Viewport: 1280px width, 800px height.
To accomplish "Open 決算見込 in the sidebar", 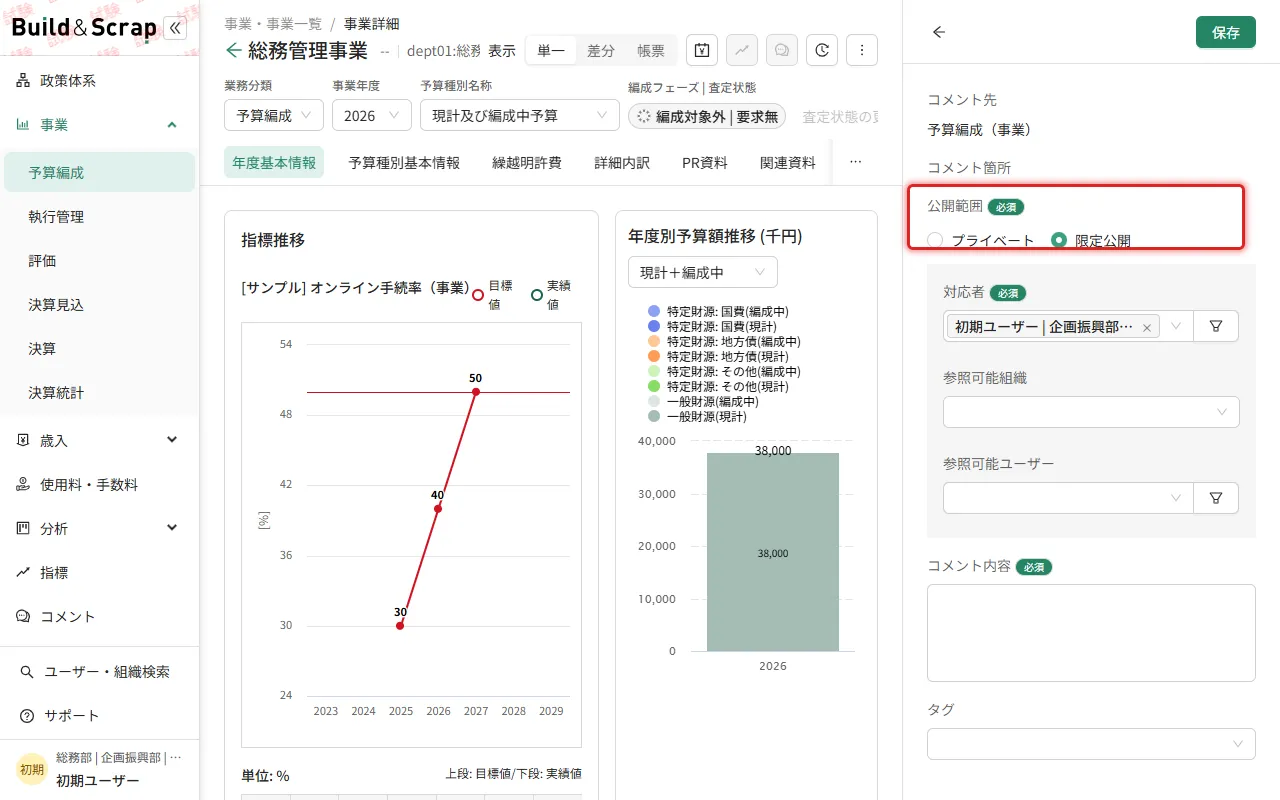I will click(x=99, y=304).
